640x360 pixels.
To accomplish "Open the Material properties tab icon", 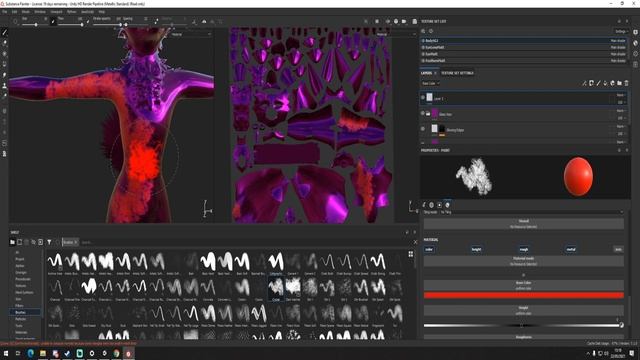I will click(x=447, y=205).
